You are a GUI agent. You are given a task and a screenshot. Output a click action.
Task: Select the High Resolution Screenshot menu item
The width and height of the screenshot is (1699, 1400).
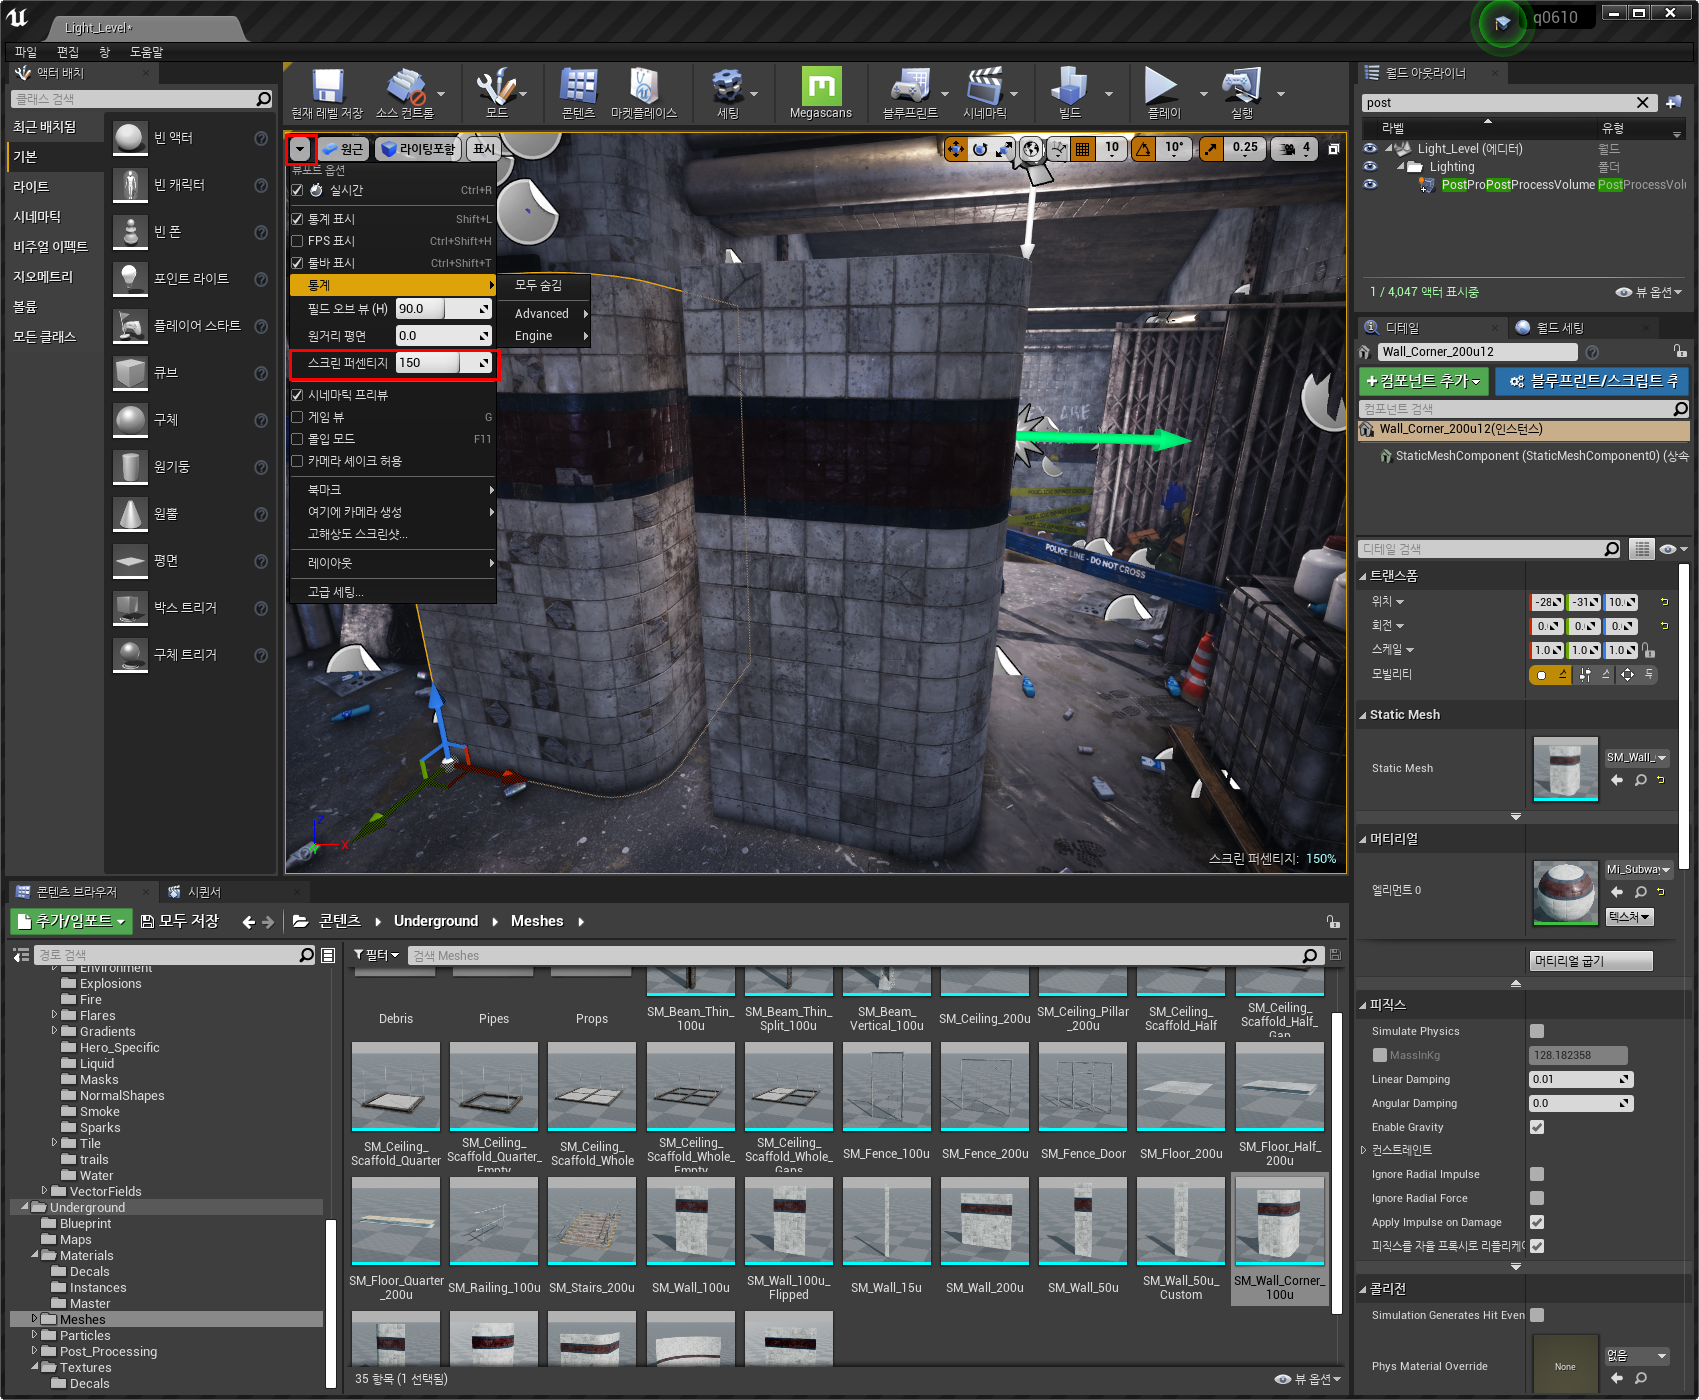(x=357, y=534)
